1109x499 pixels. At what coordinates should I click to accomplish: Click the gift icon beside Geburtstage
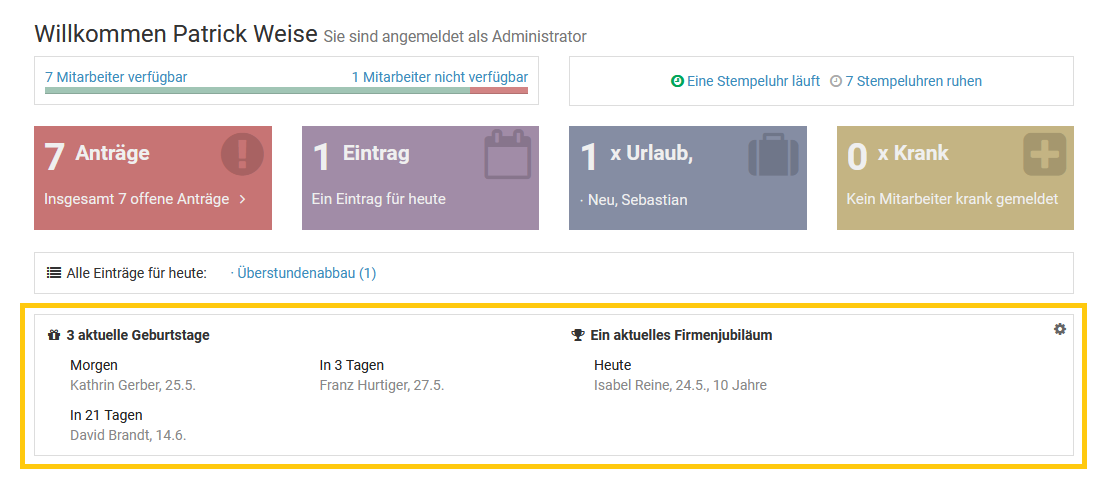[x=54, y=336]
